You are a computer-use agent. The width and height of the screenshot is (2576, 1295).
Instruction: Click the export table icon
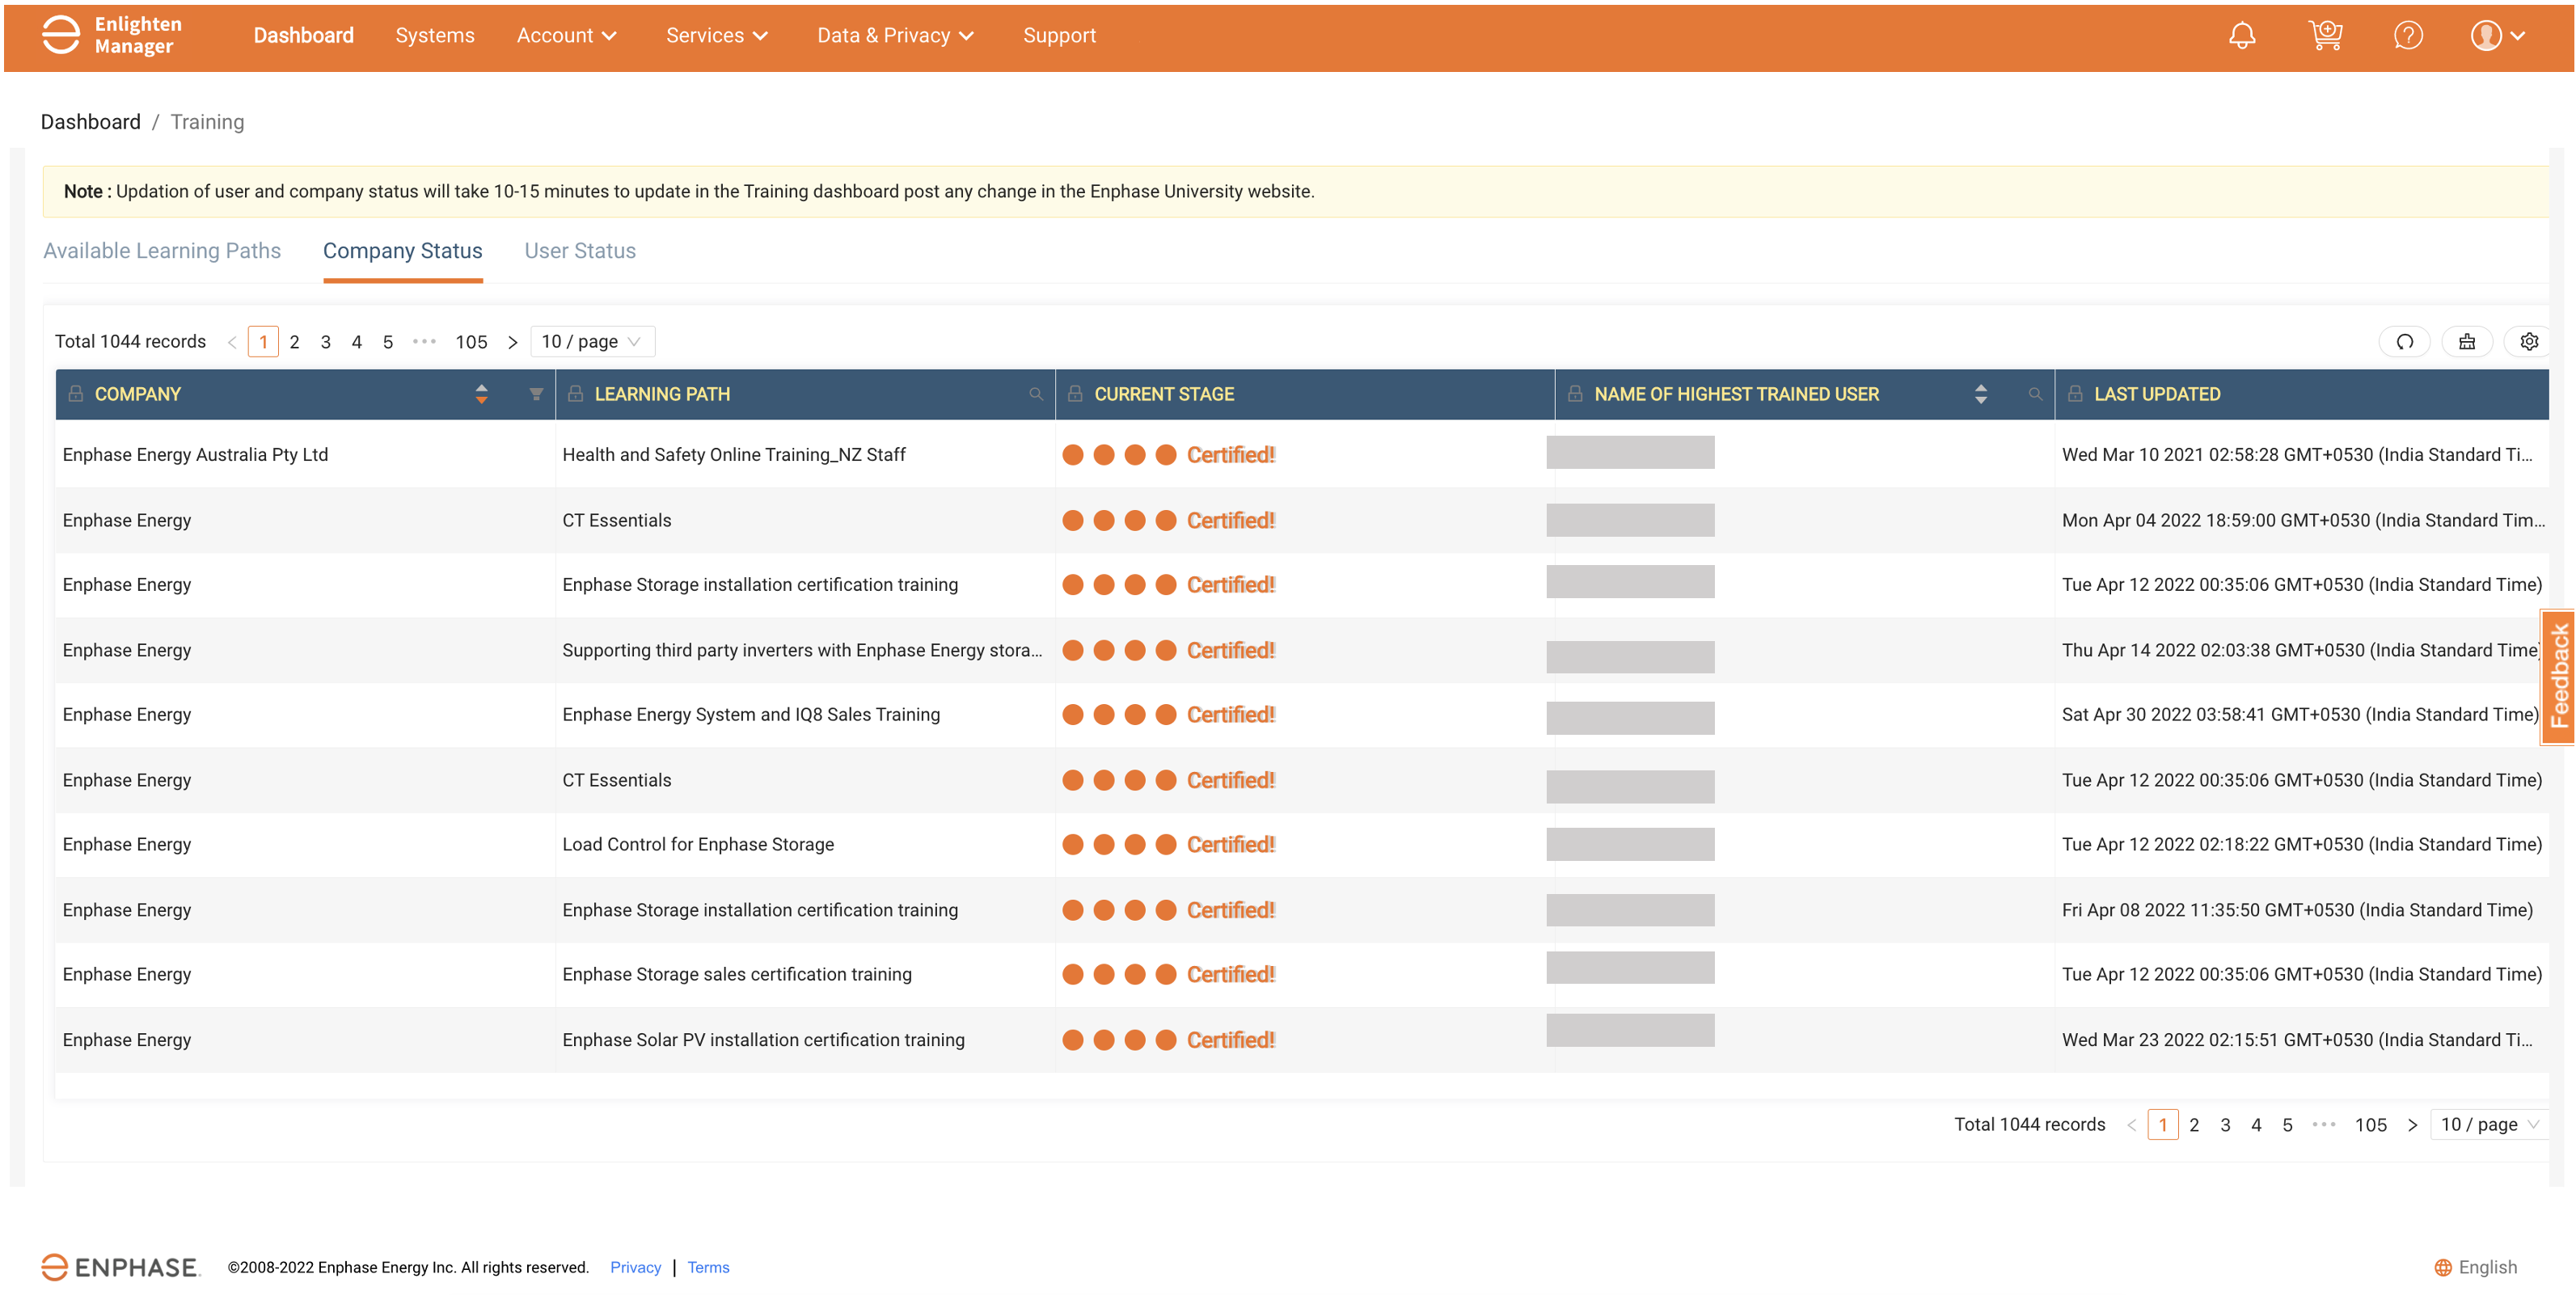coord(2467,342)
